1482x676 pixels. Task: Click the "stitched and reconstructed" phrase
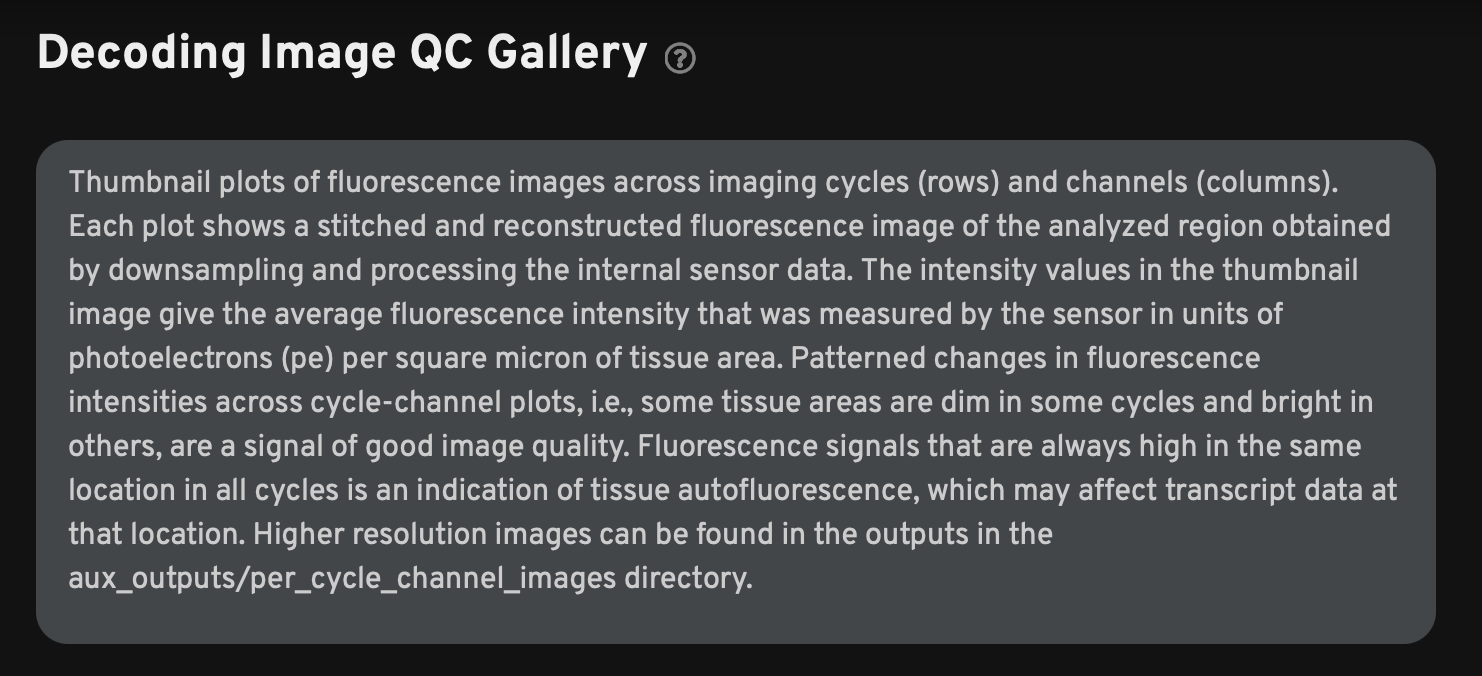[499, 227]
